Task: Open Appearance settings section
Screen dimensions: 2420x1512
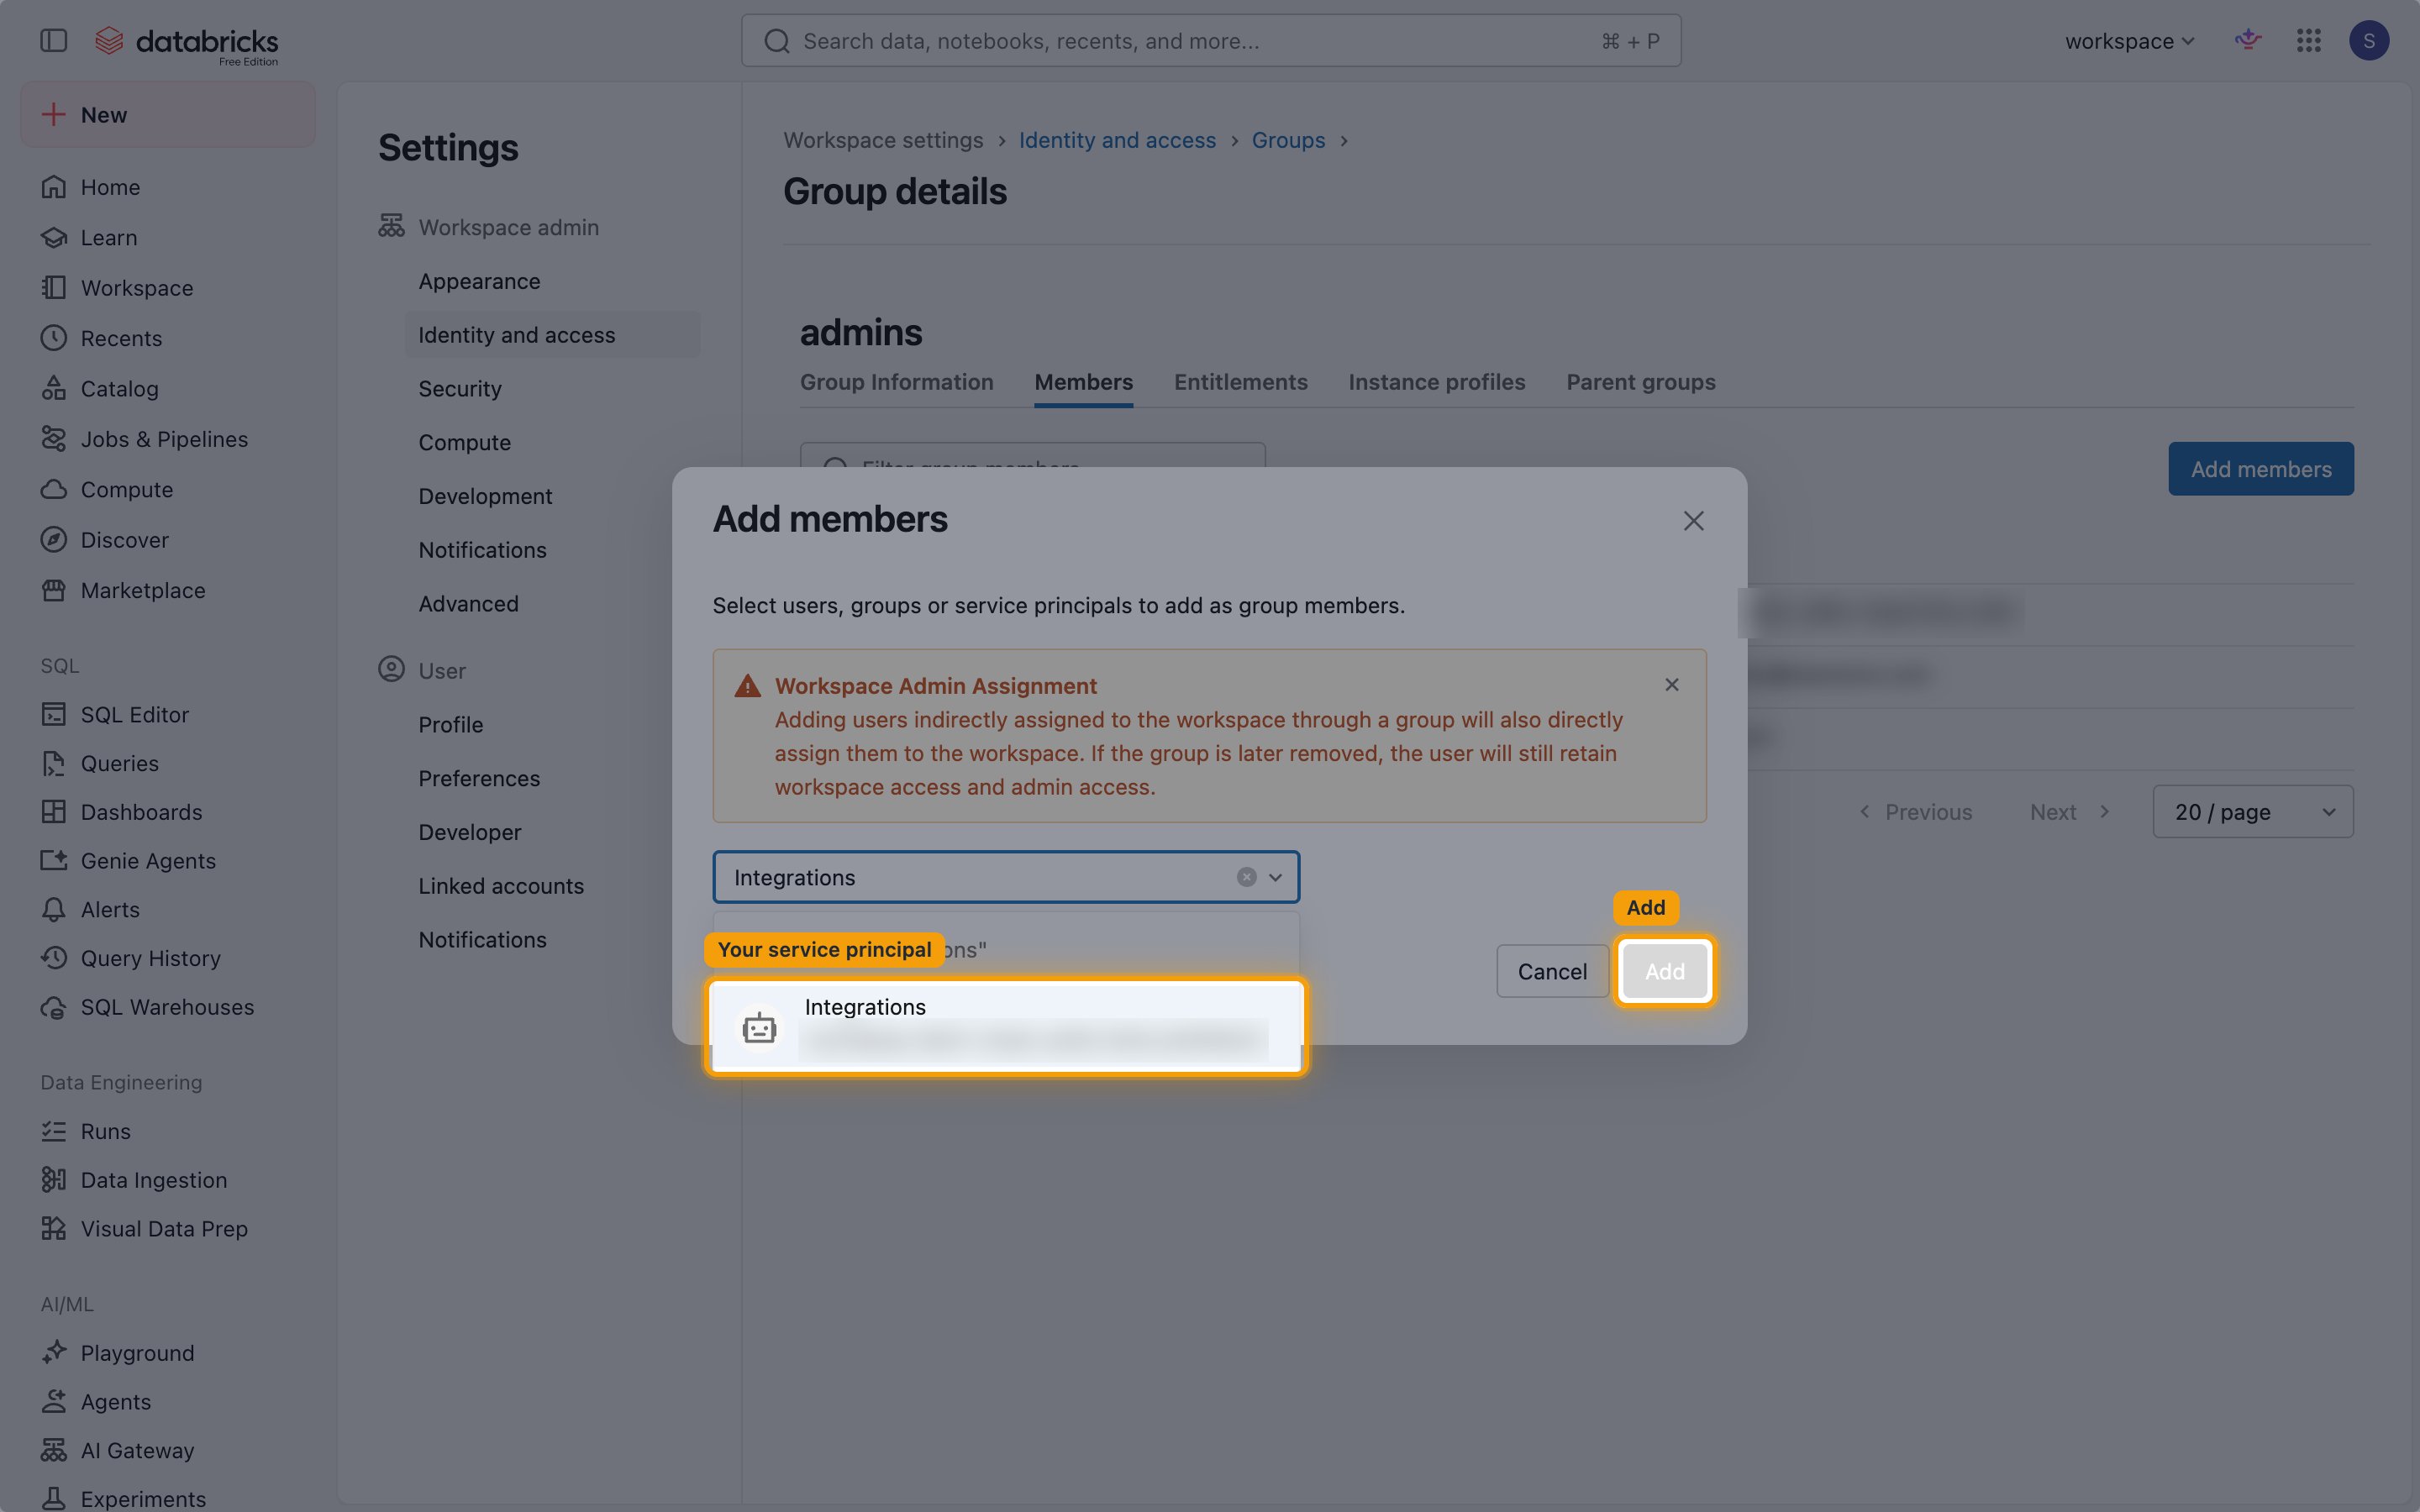Action: coord(479,282)
